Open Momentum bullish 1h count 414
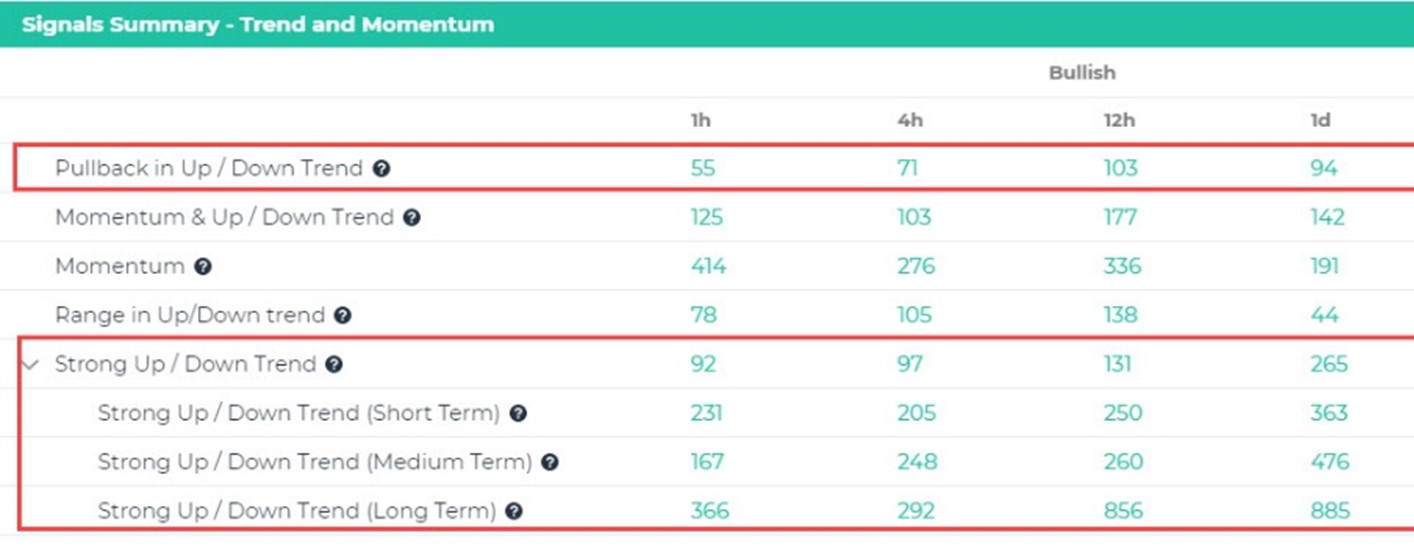This screenshot has height=547, width=1414. pyautogui.click(x=708, y=266)
